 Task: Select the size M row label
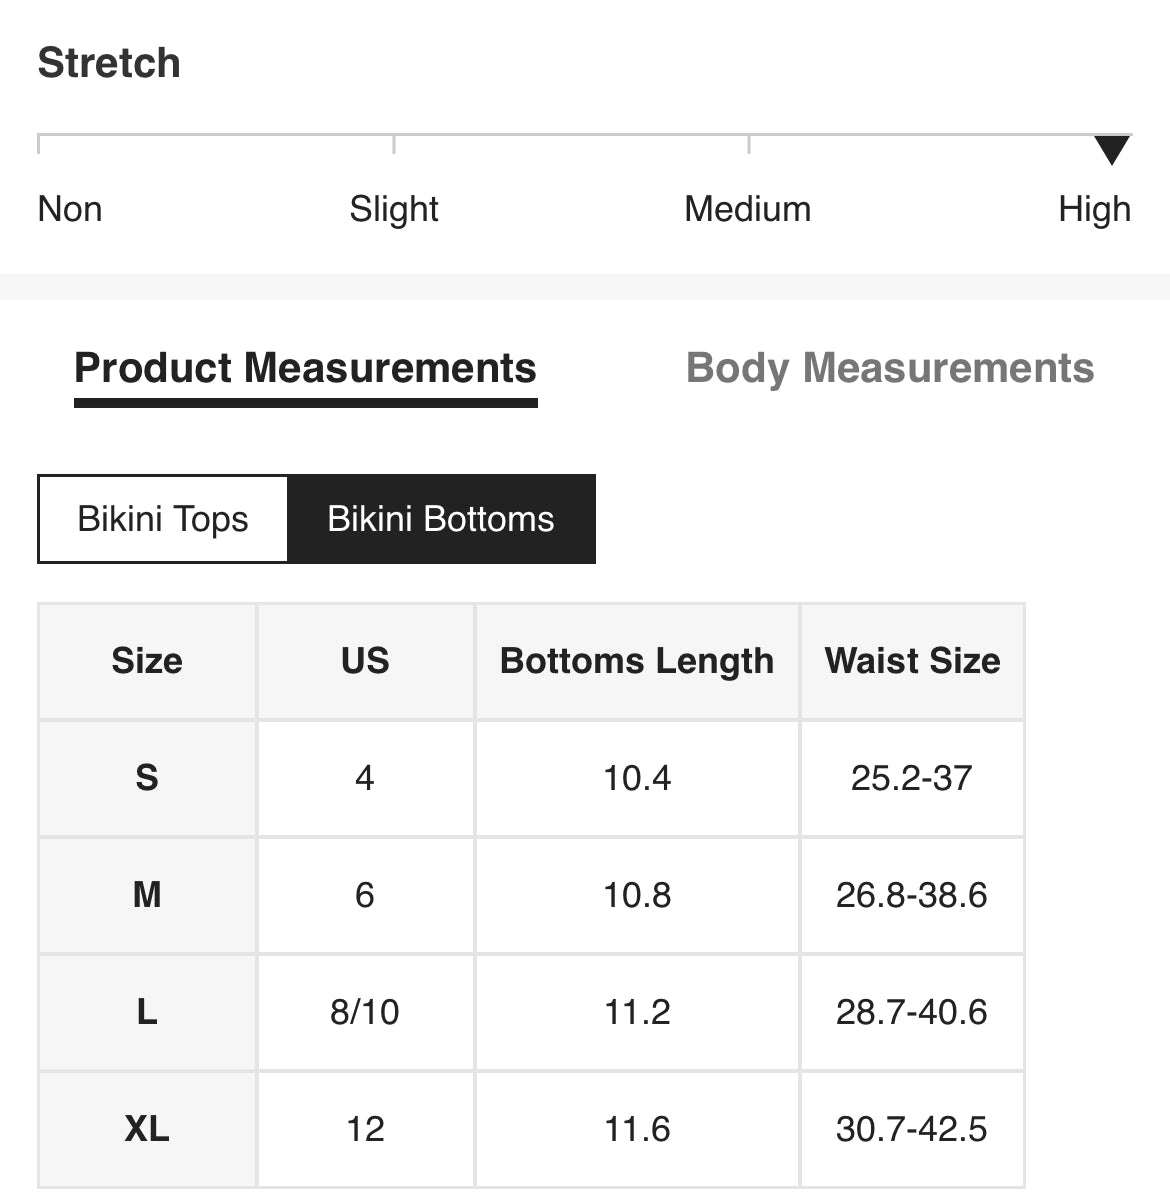[147, 895]
